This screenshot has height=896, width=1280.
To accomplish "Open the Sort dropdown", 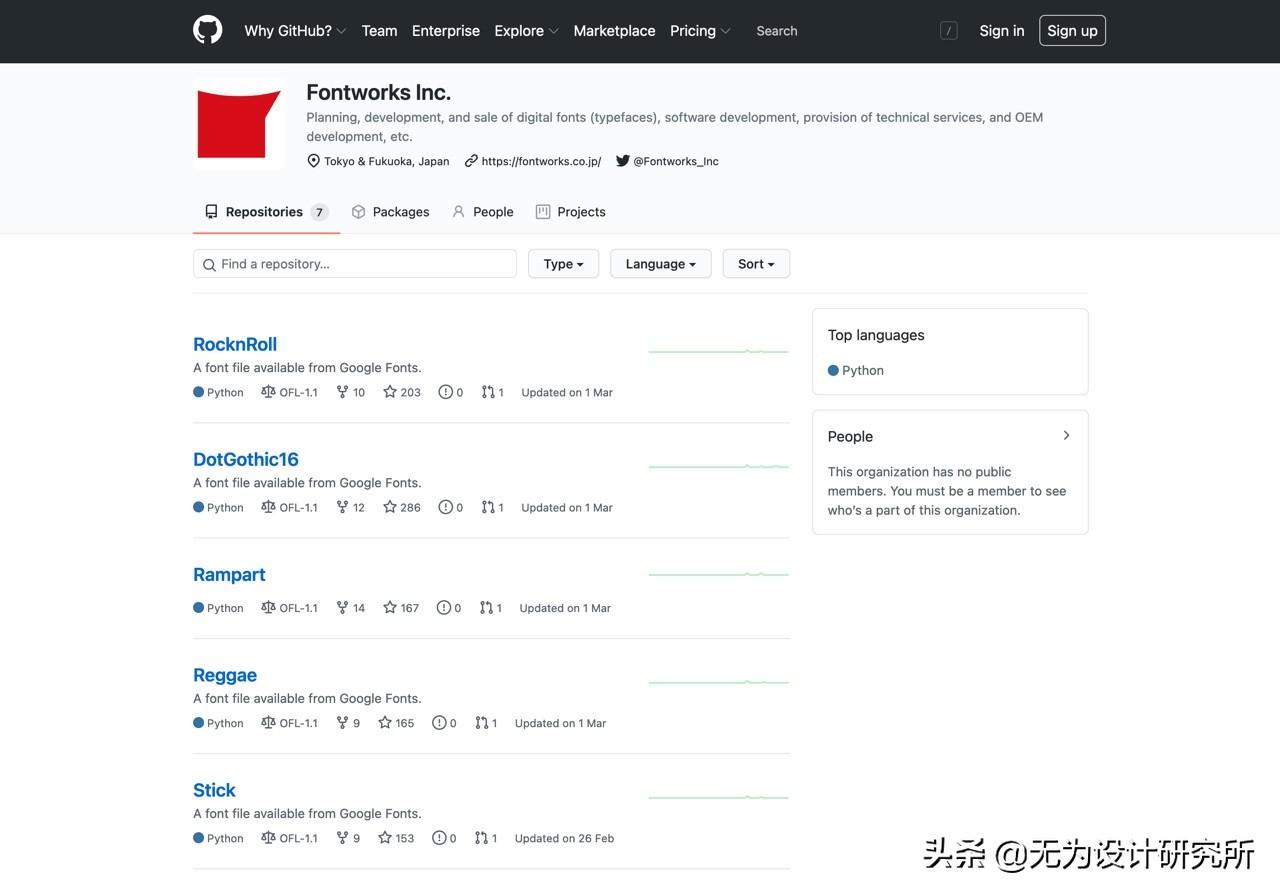I will (x=756, y=264).
